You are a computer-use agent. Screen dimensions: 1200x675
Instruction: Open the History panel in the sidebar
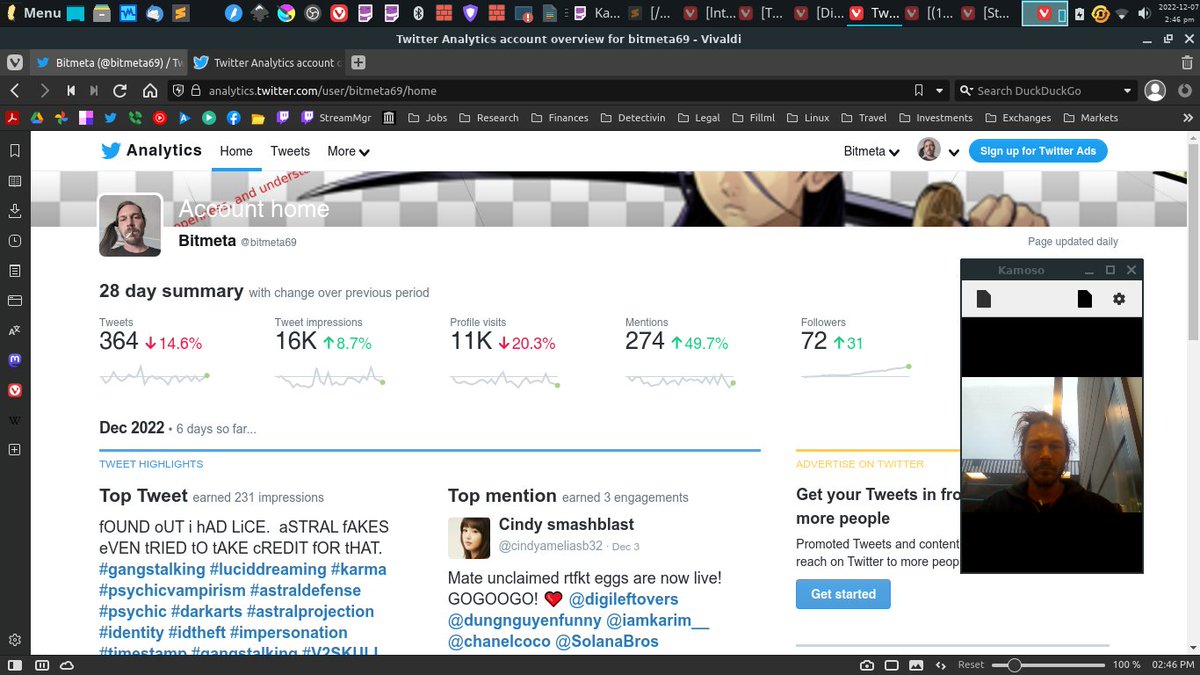(15, 241)
